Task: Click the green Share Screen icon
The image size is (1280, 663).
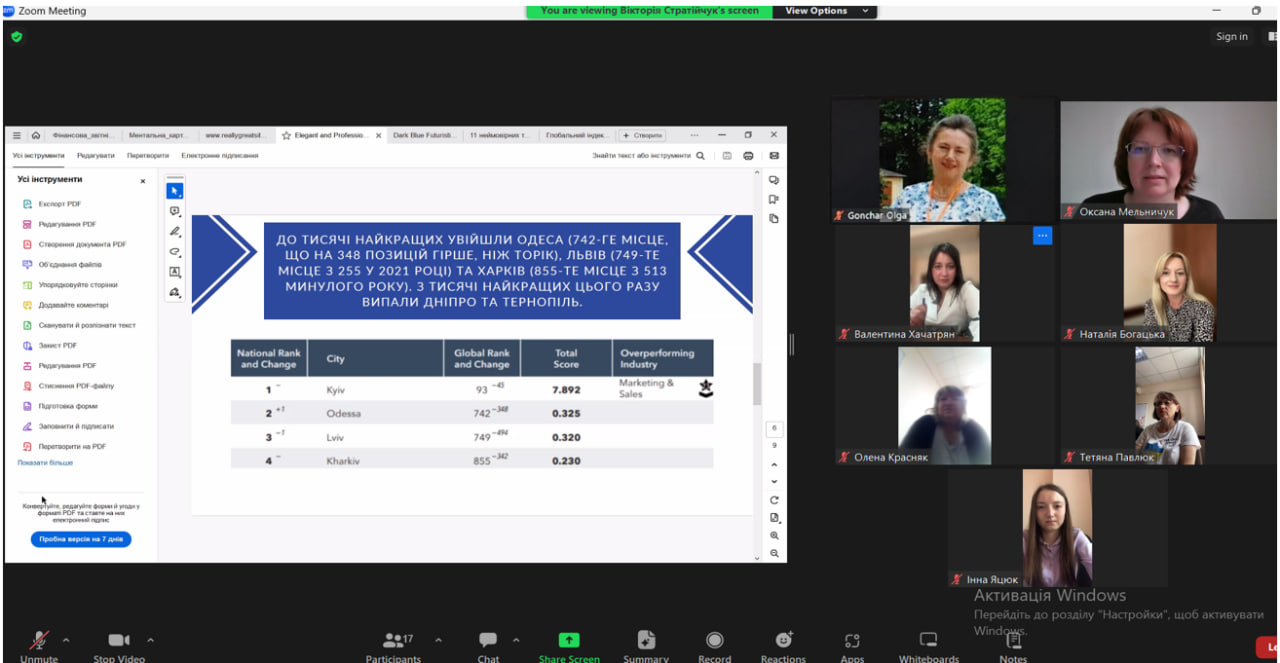Action: 569,640
